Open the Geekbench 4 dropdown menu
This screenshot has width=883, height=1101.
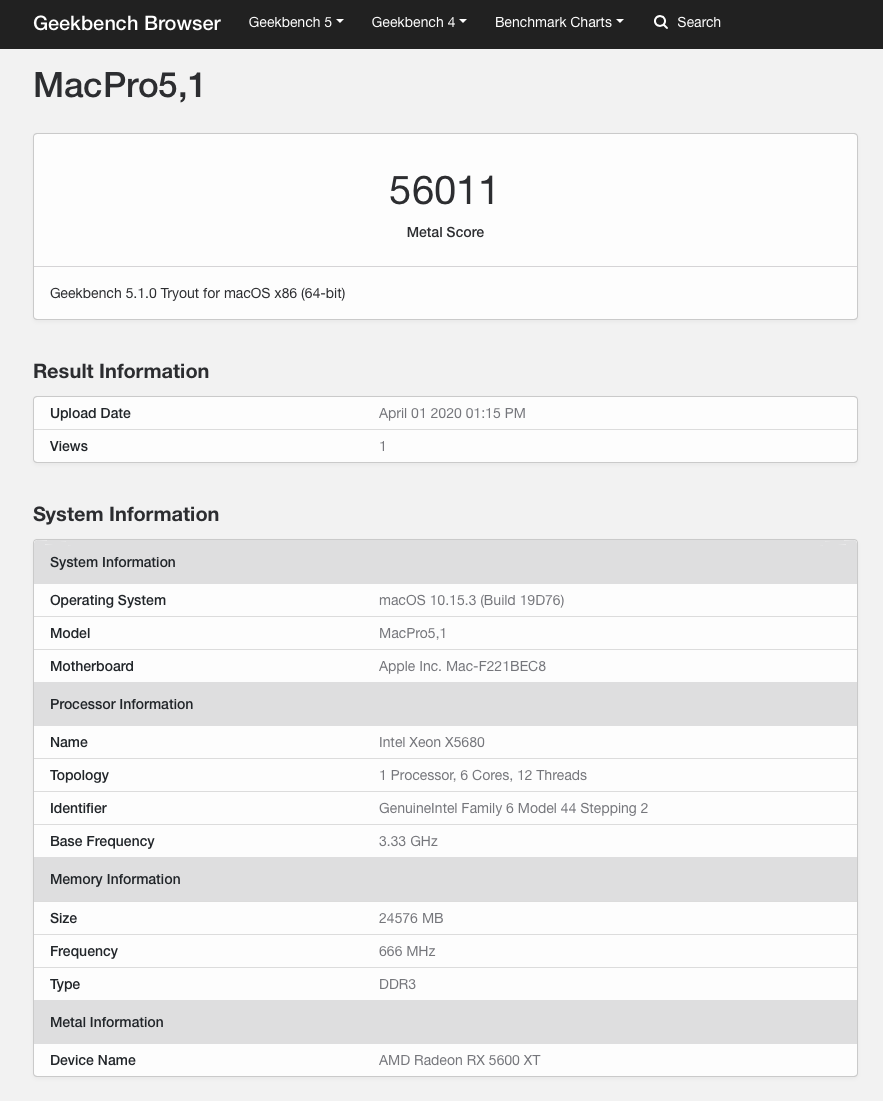pos(419,22)
